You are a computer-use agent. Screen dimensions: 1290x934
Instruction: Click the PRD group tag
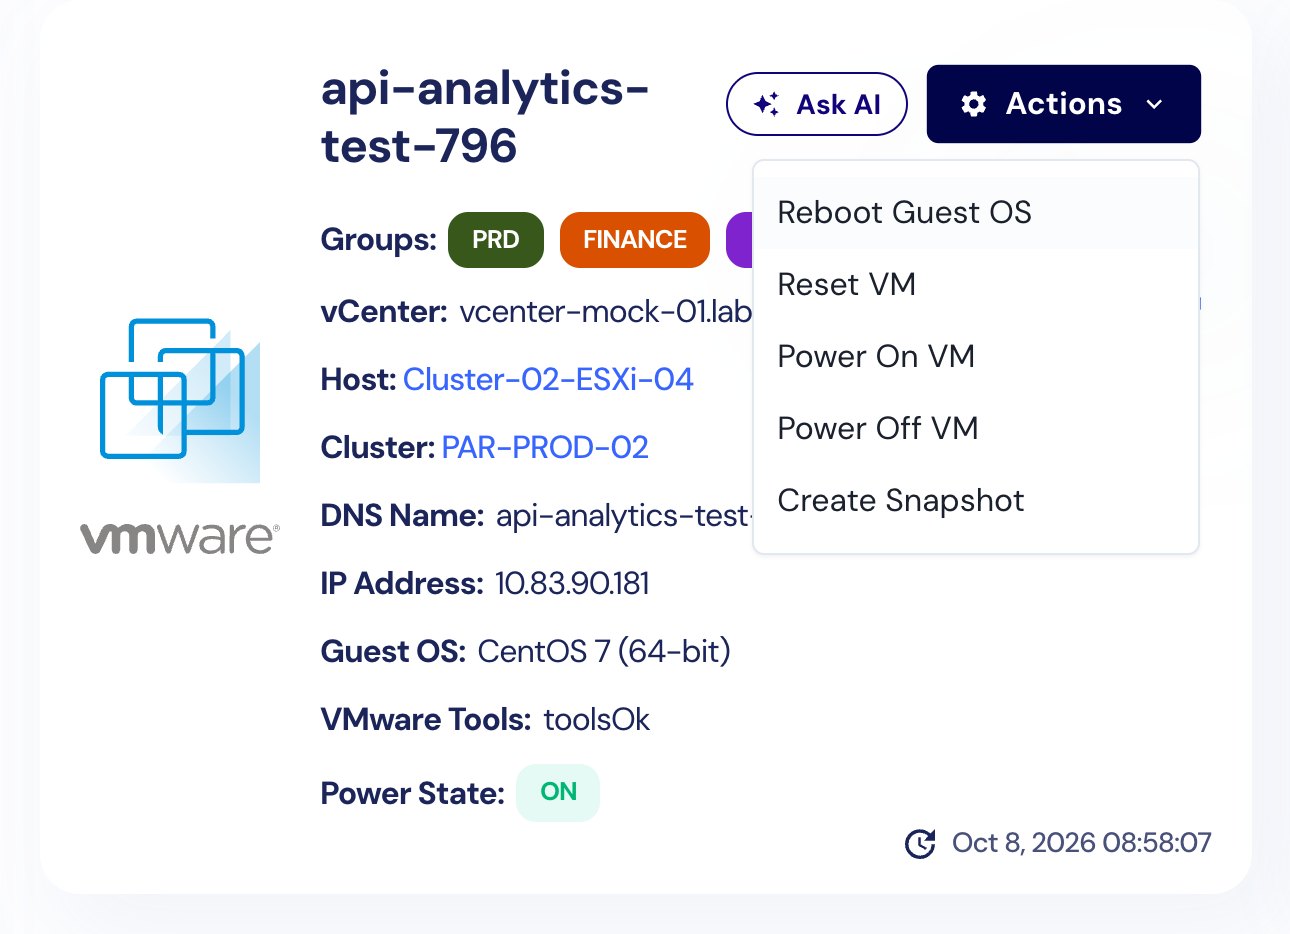click(496, 240)
